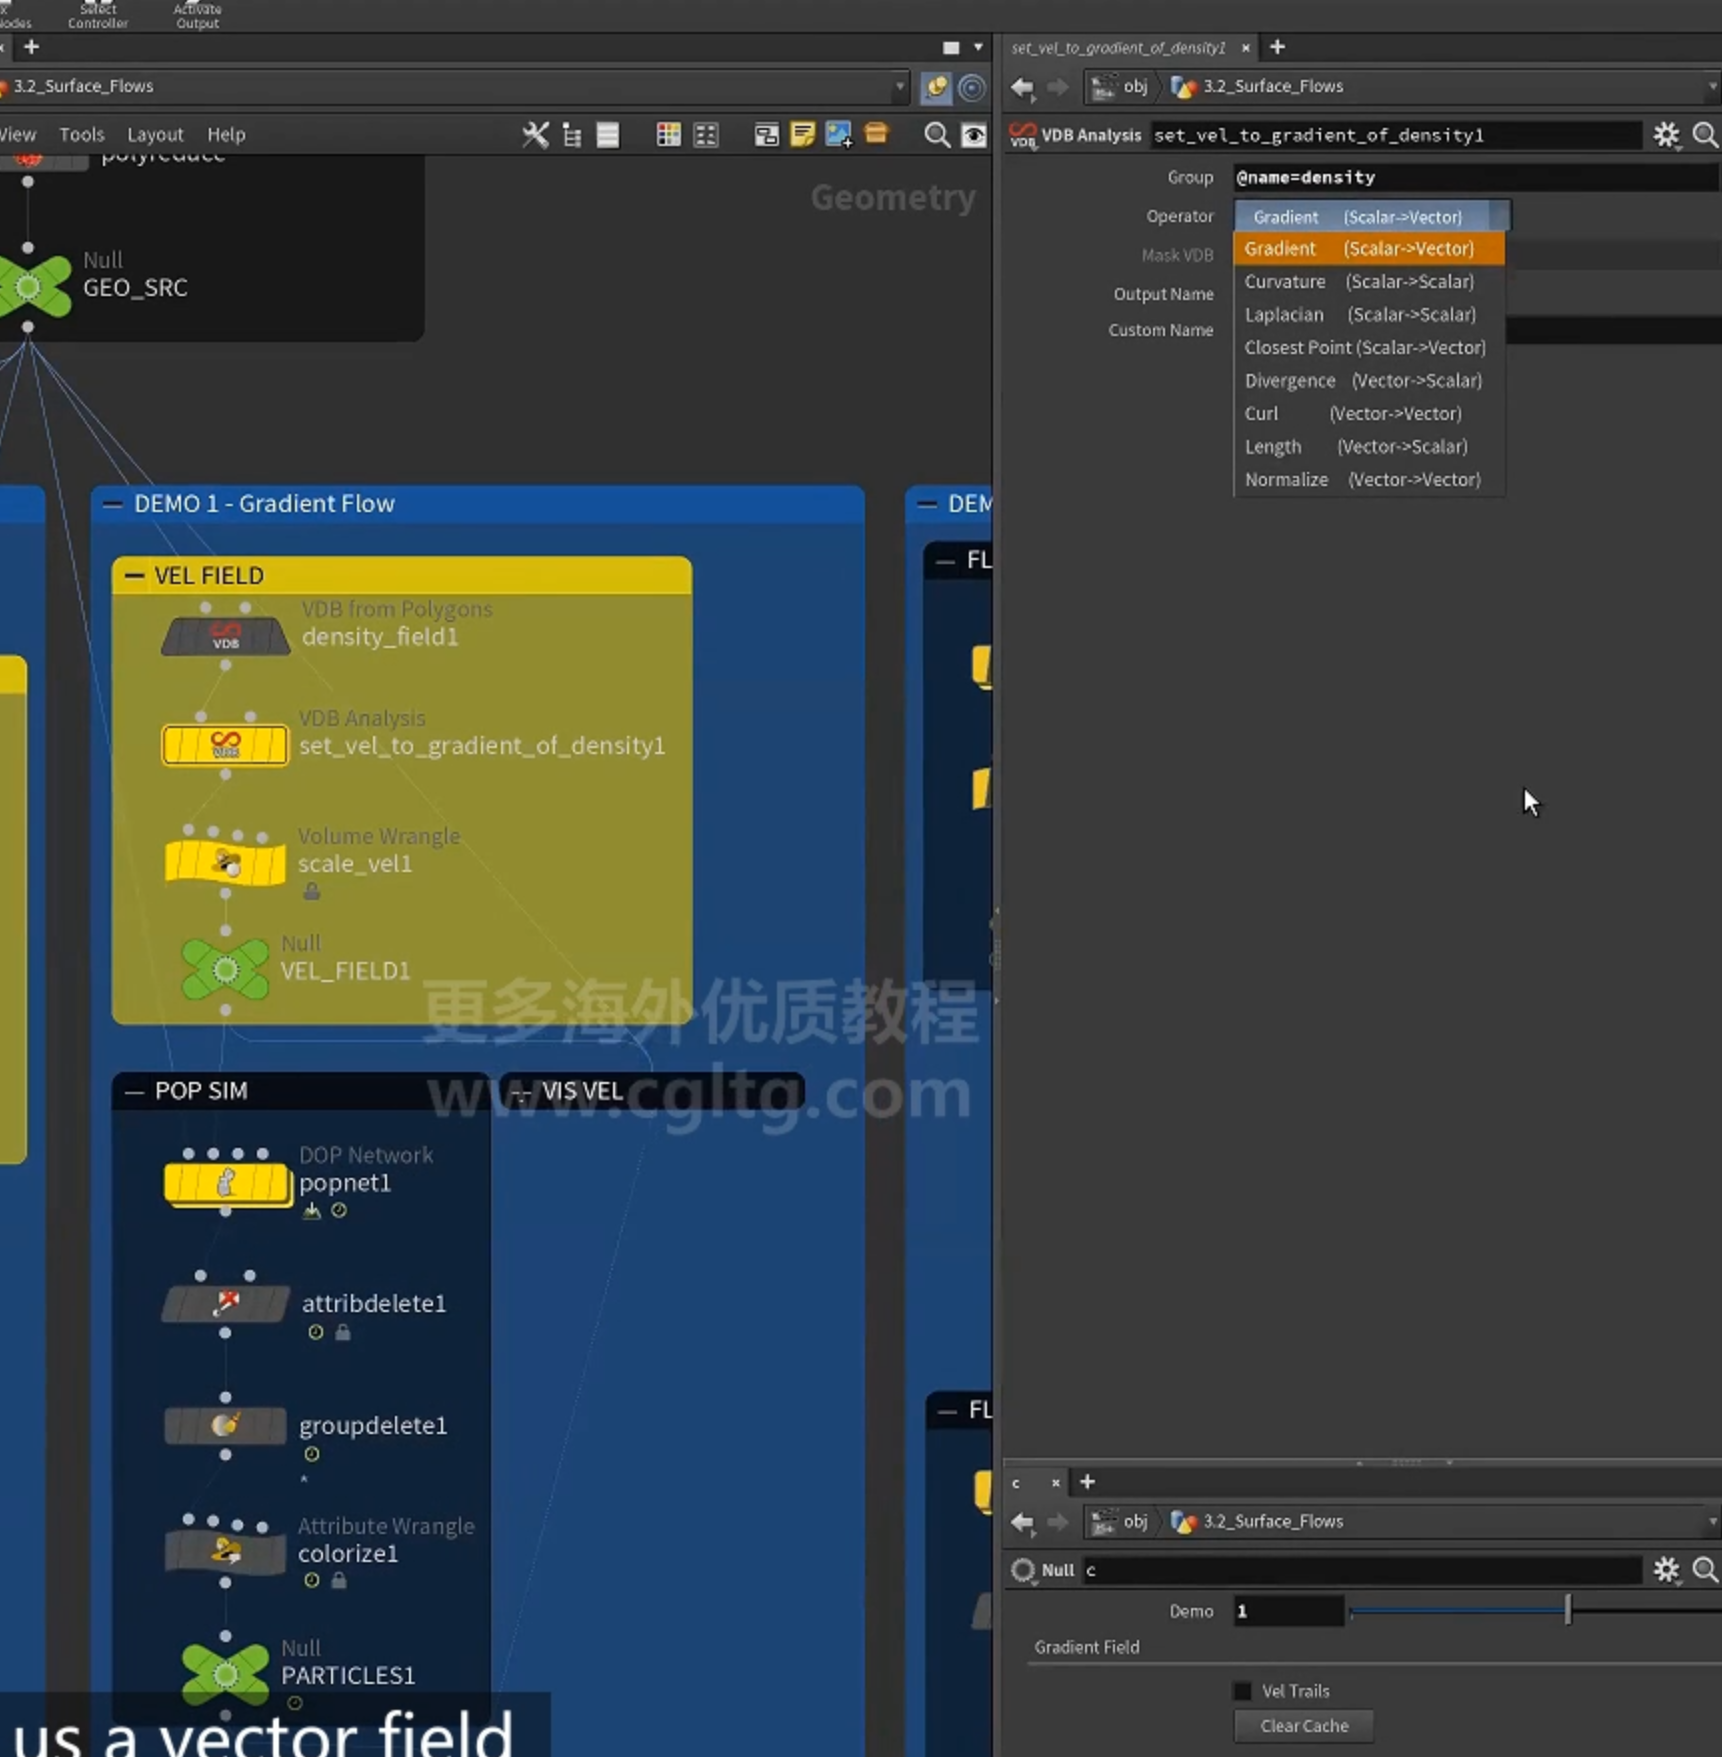The height and width of the screenshot is (1757, 1722).
Task: Open the Tools menu
Action: [81, 135]
